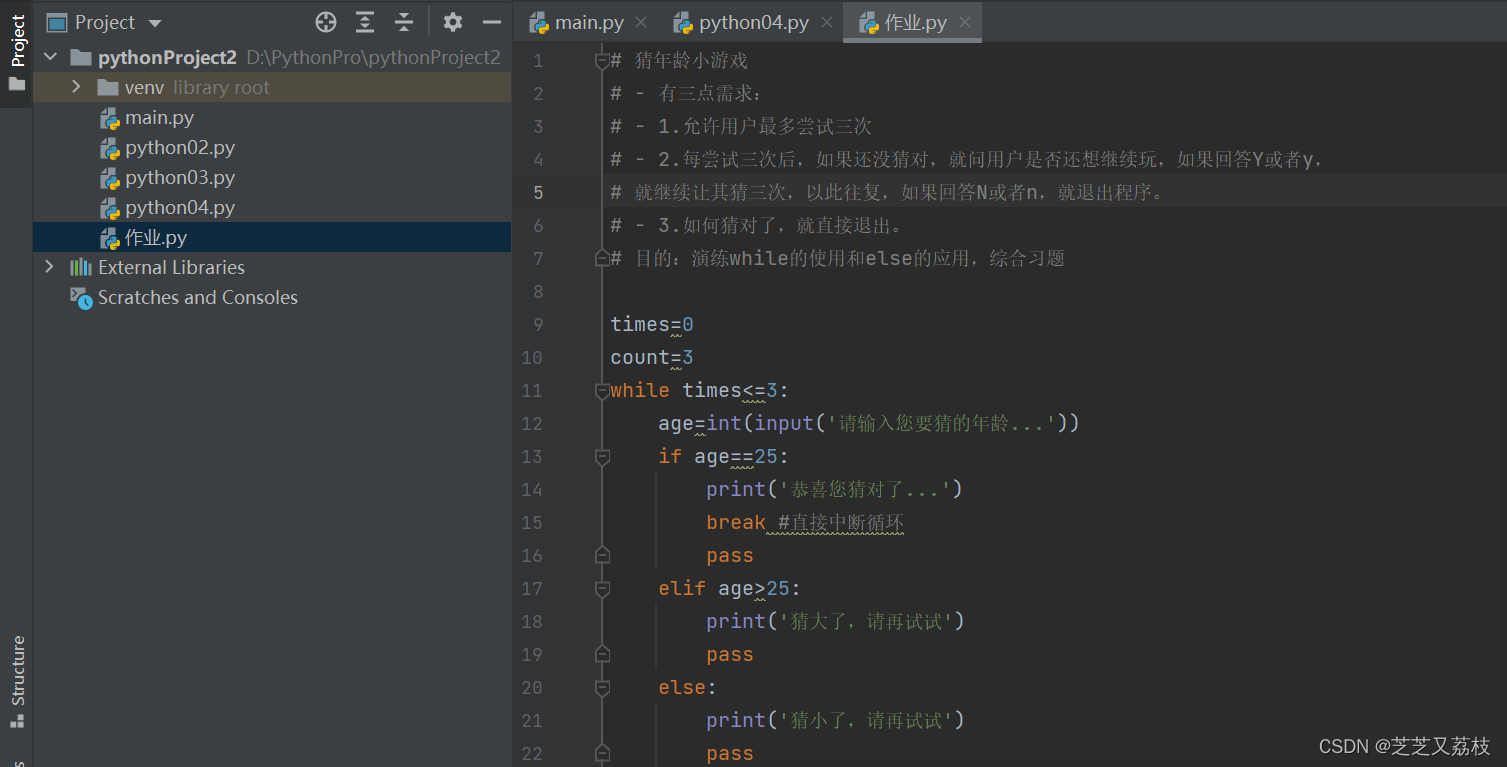Click the '# 猜年龄小游戏' comment on line 1

(679, 61)
